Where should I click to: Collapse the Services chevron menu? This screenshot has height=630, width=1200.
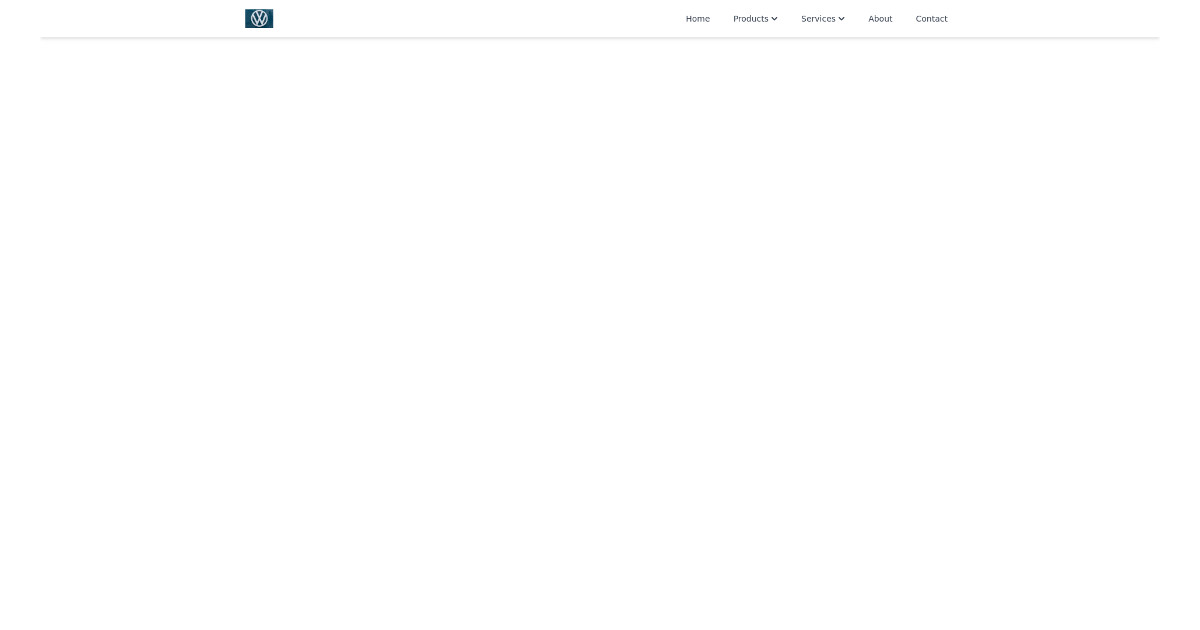click(x=841, y=18)
